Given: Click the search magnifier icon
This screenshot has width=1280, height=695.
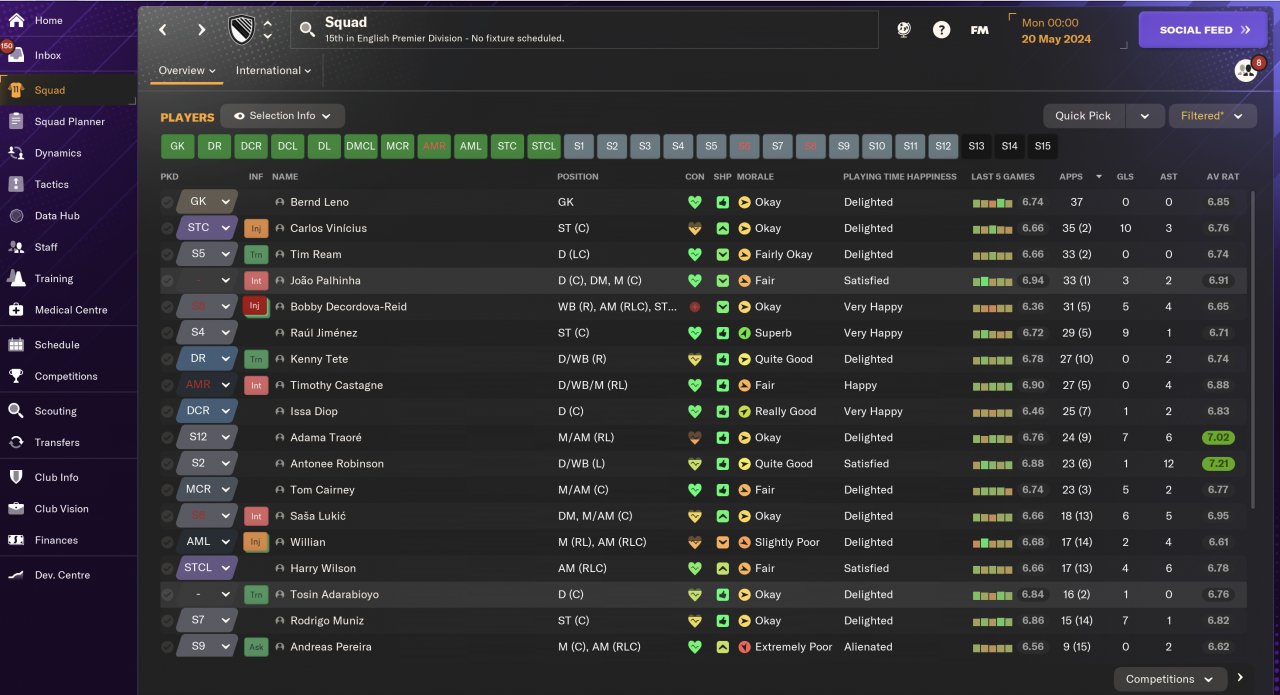Looking at the screenshot, I should (x=307, y=30).
